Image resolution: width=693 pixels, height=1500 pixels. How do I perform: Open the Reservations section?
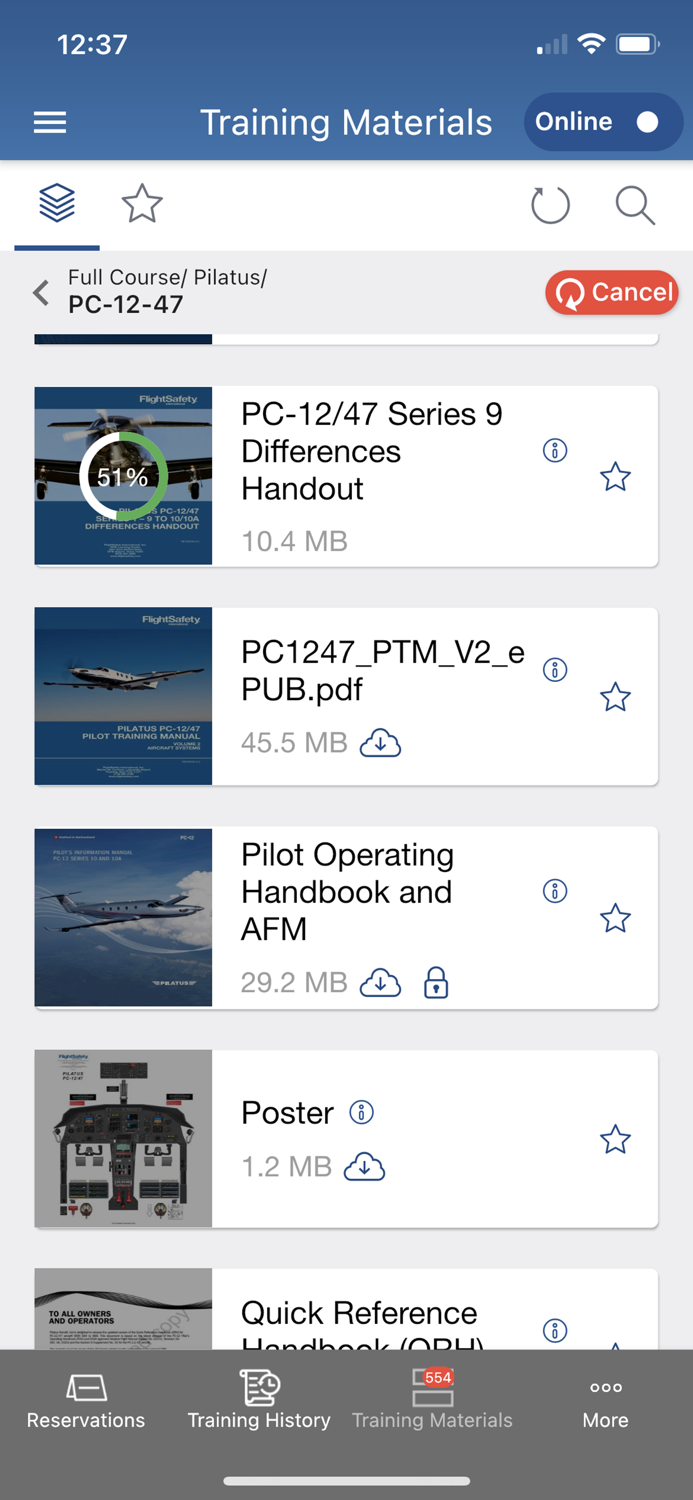coord(86,1399)
